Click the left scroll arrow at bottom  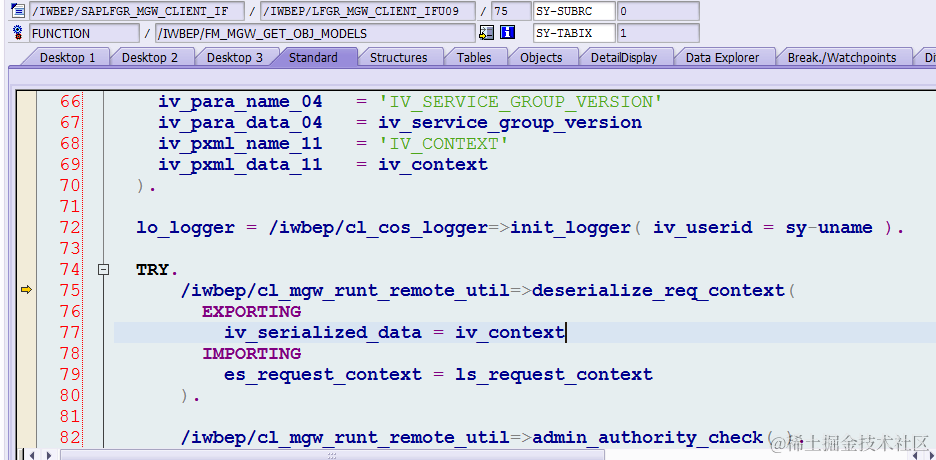click(33, 455)
